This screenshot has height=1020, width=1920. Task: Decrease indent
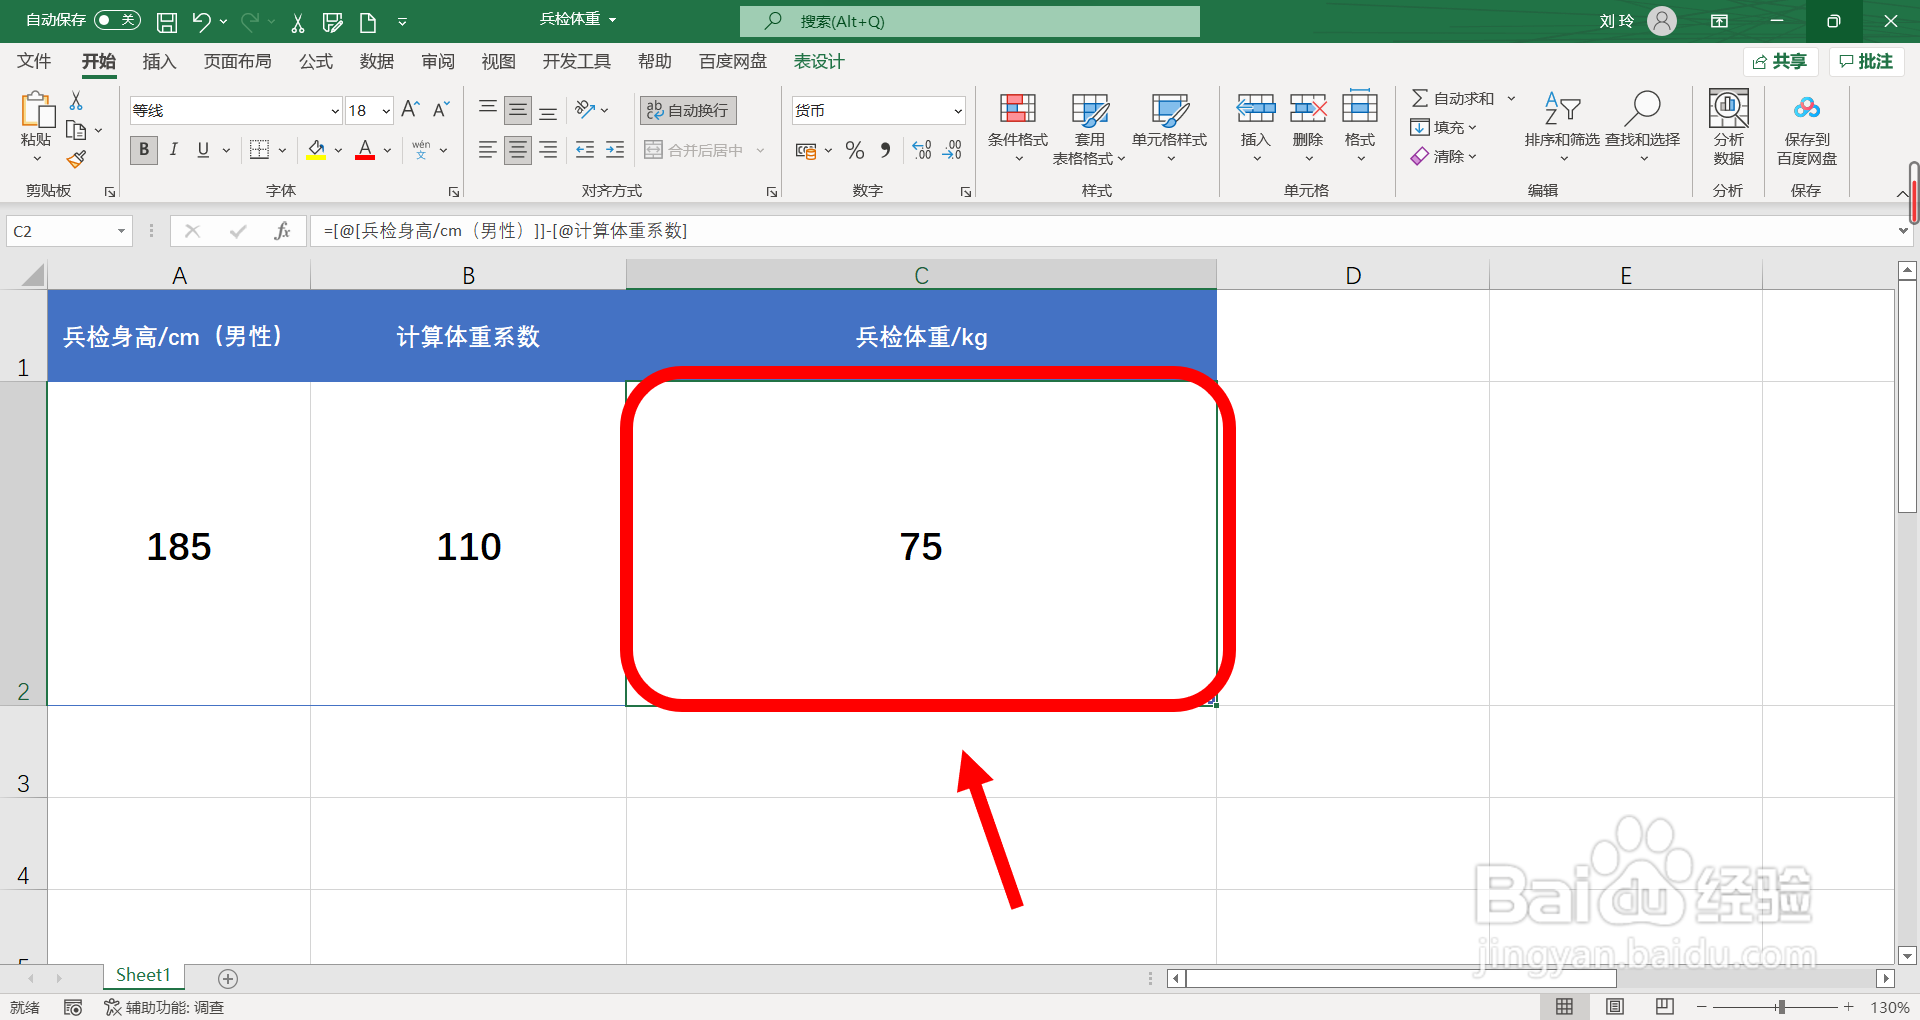click(585, 150)
